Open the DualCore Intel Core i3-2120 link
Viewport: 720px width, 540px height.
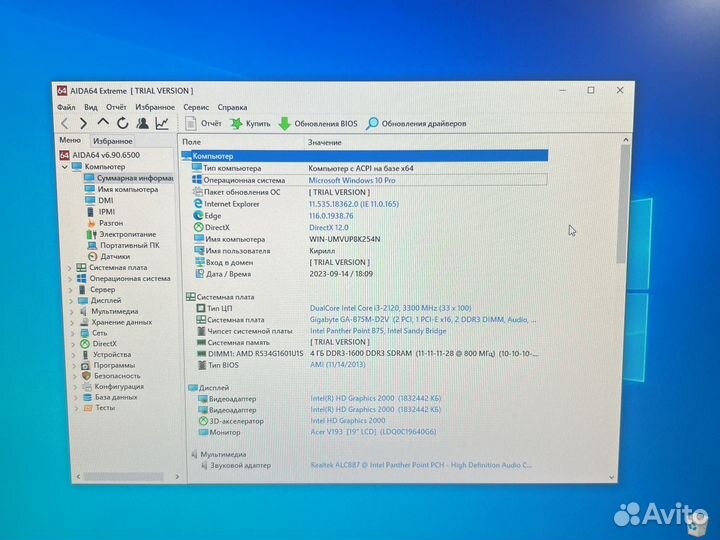(391, 308)
